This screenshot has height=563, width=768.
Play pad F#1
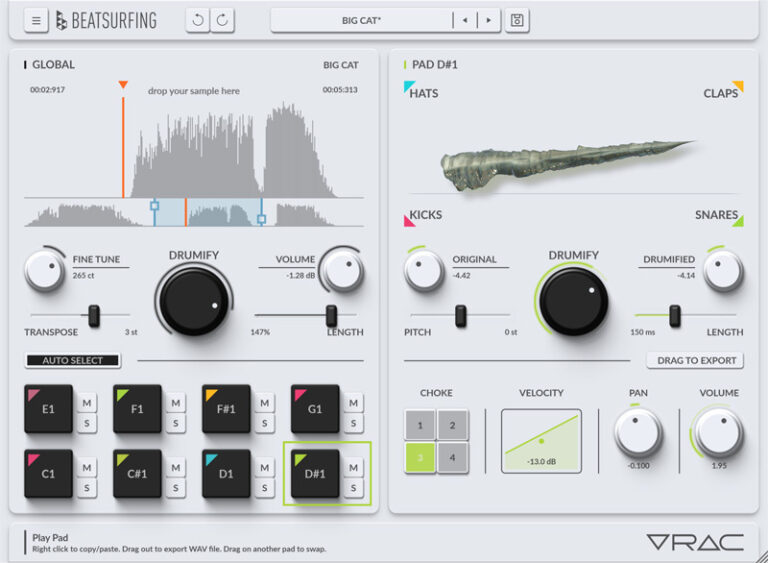pyautogui.click(x=226, y=409)
